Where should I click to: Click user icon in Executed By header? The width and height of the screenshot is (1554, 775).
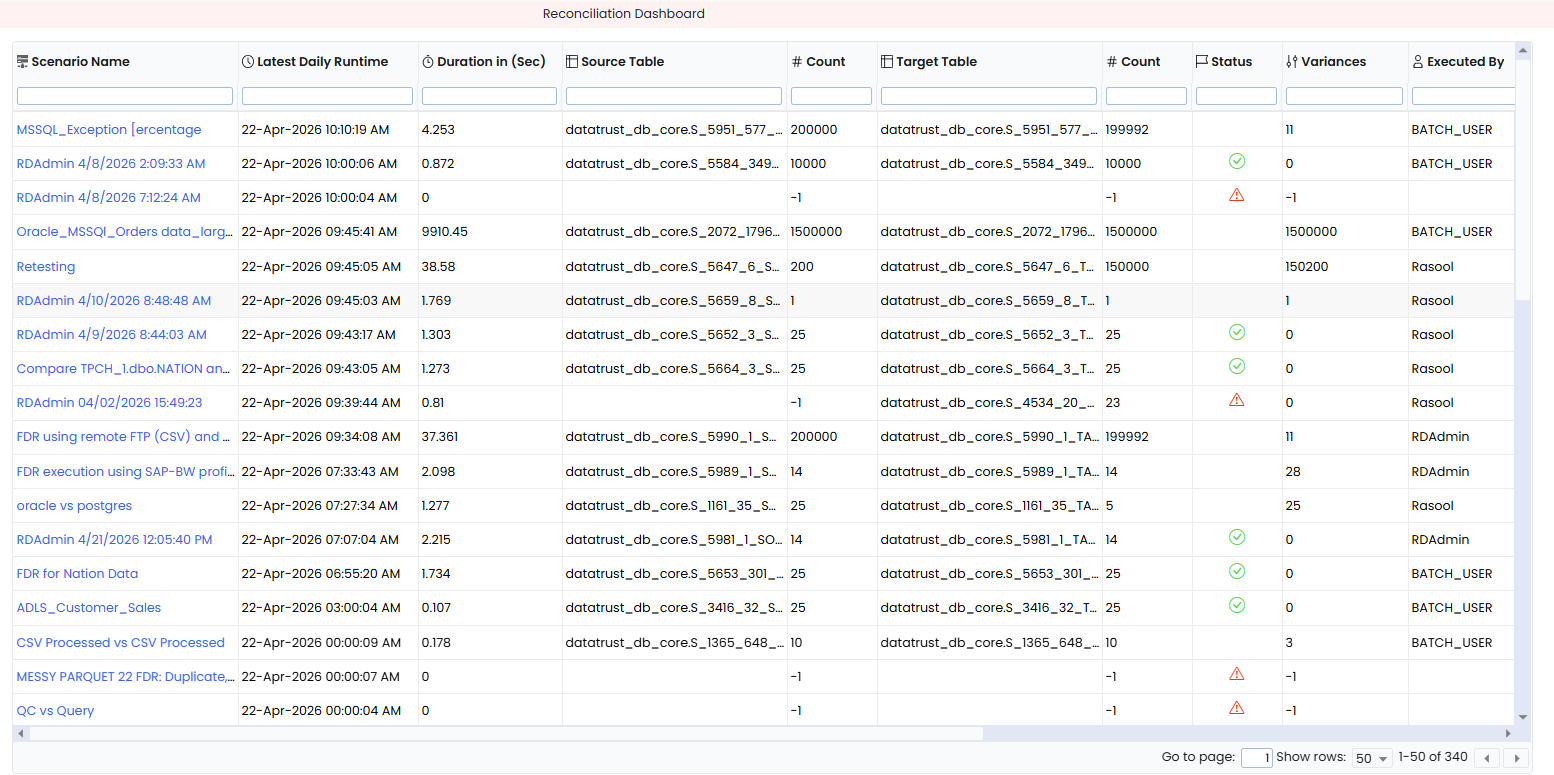pyautogui.click(x=1418, y=62)
